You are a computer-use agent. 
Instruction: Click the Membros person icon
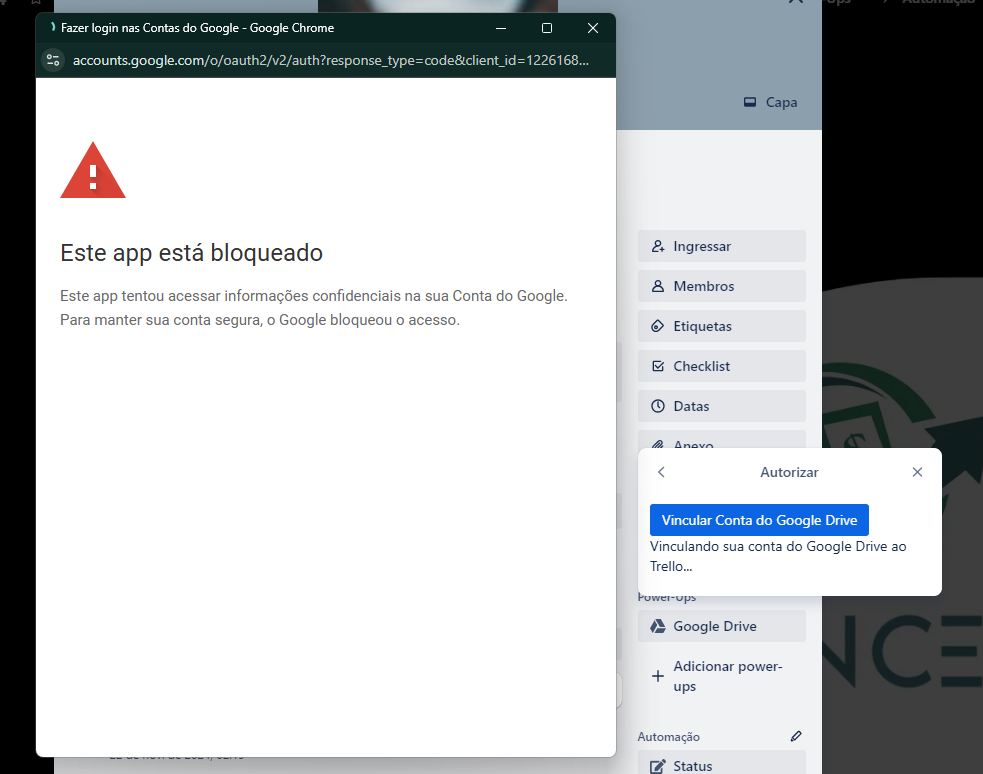pos(658,286)
